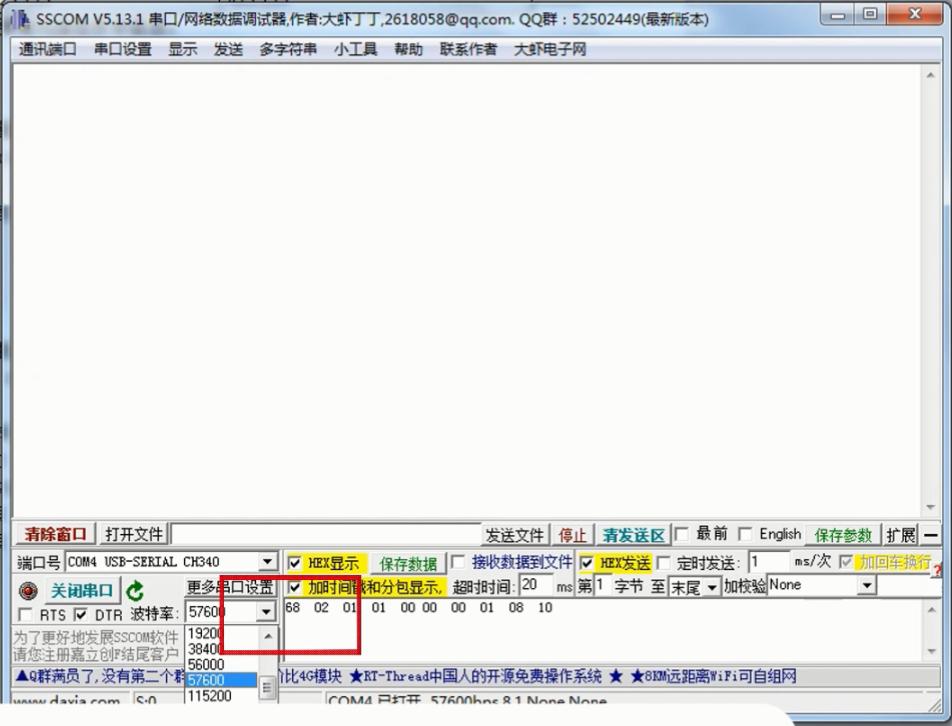The height and width of the screenshot is (726, 952).
Task: Select 19200 in baud rate list
Action: pos(222,634)
